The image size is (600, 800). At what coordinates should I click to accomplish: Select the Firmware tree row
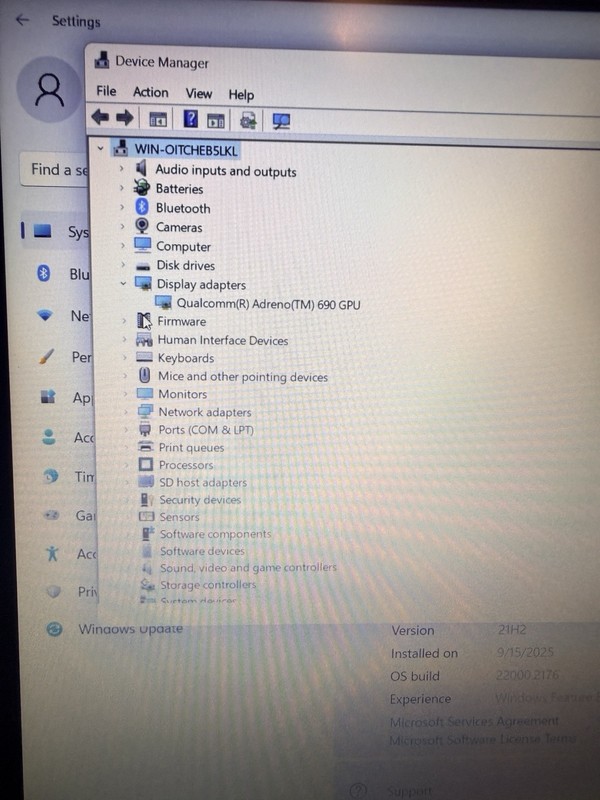point(181,322)
